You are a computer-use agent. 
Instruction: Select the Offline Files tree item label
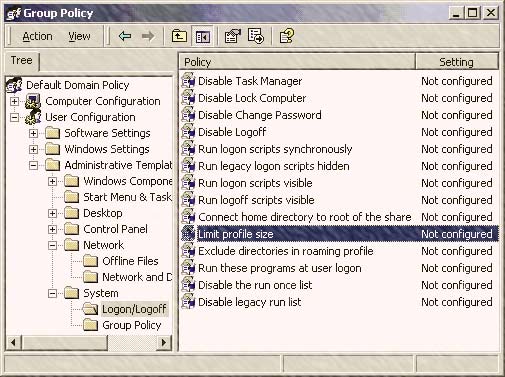coord(130,261)
